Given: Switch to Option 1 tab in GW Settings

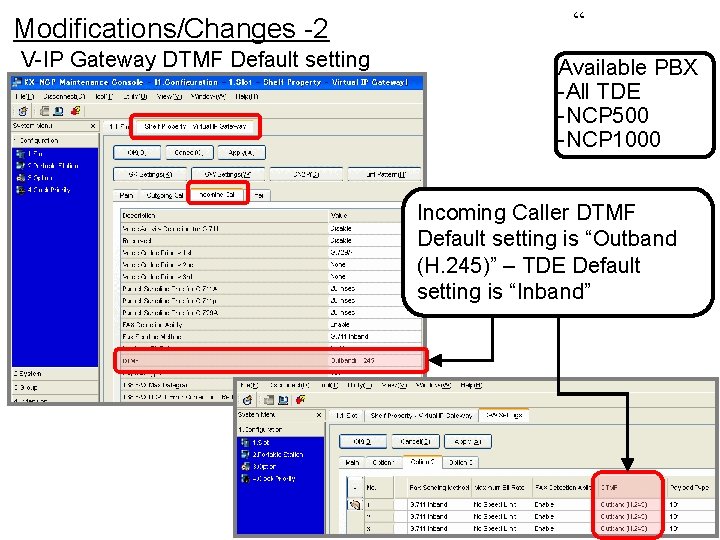Looking at the screenshot, I should pos(382,462).
